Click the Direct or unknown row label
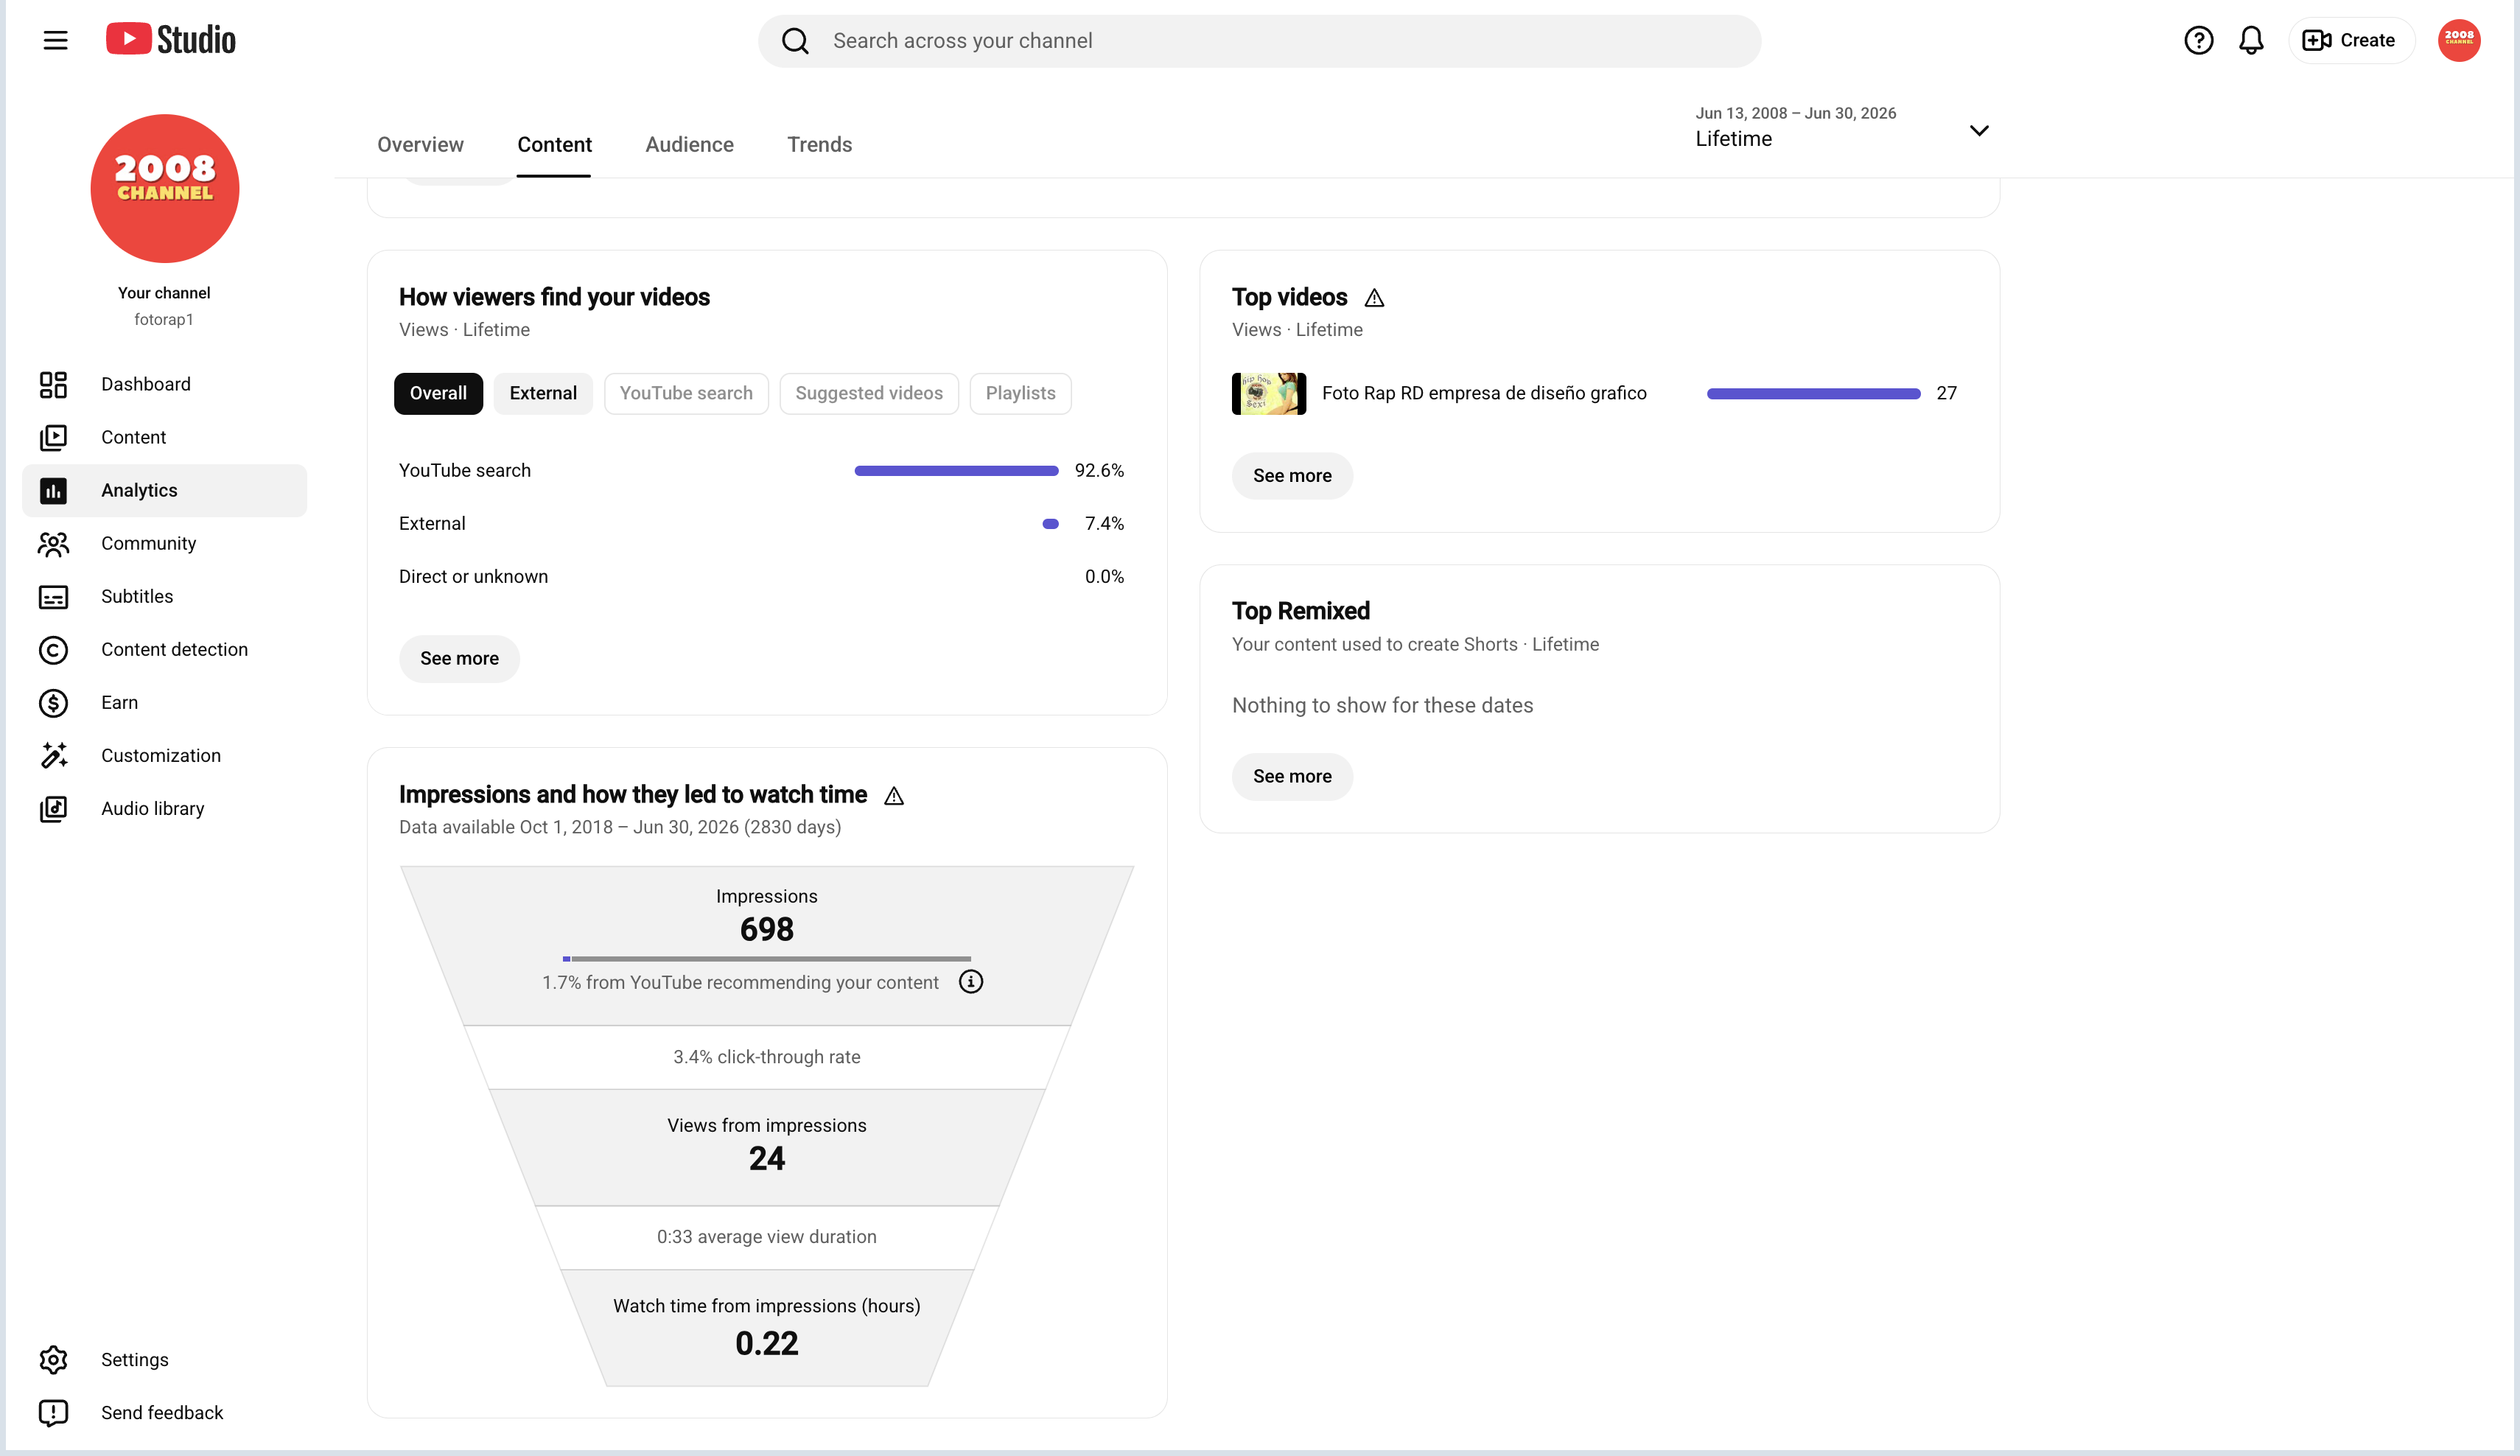Image resolution: width=2520 pixels, height=1456 pixels. tap(473, 576)
